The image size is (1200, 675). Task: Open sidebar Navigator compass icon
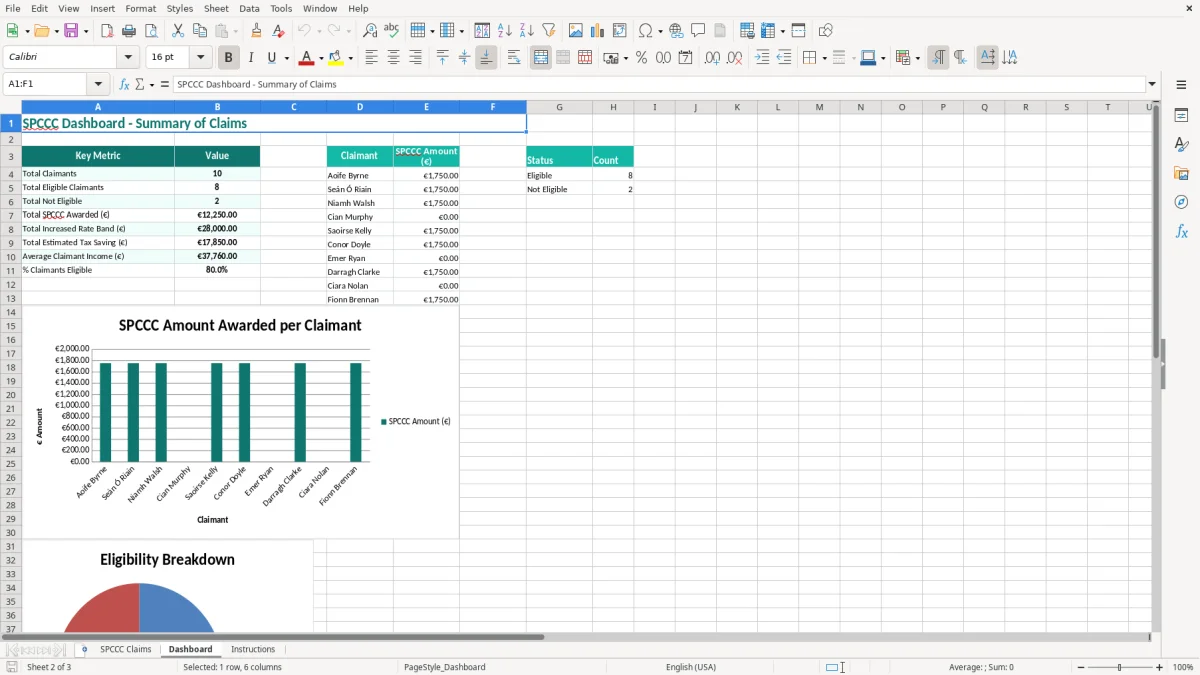coord(1181,202)
